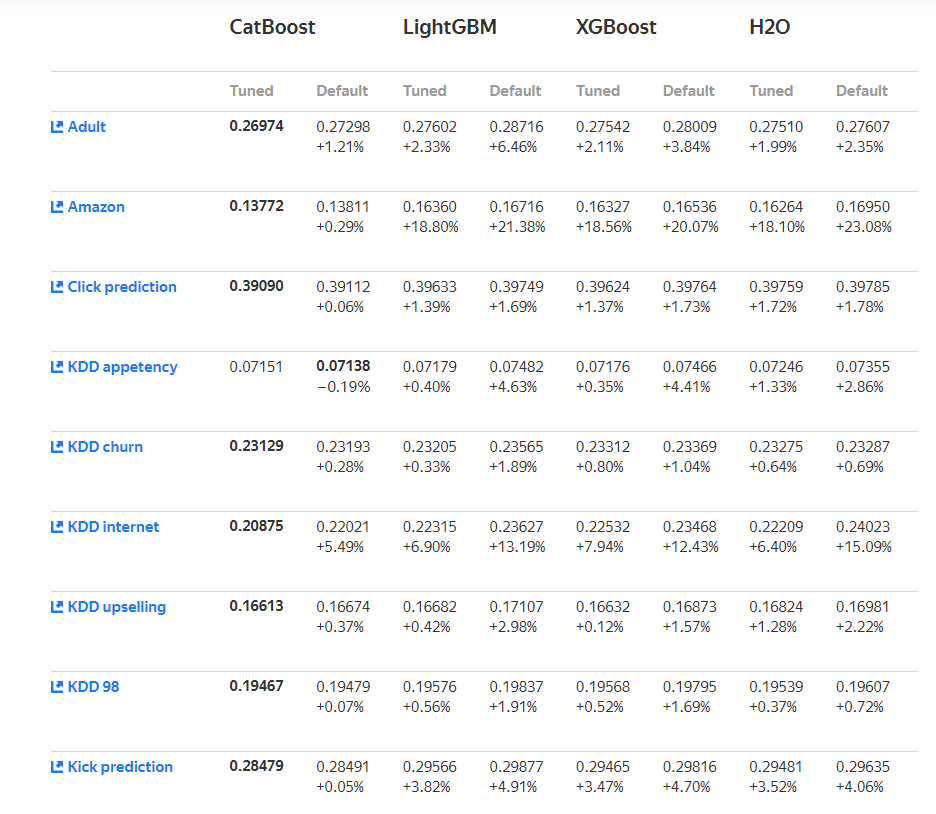Click the bold value 0.28479

257,766
